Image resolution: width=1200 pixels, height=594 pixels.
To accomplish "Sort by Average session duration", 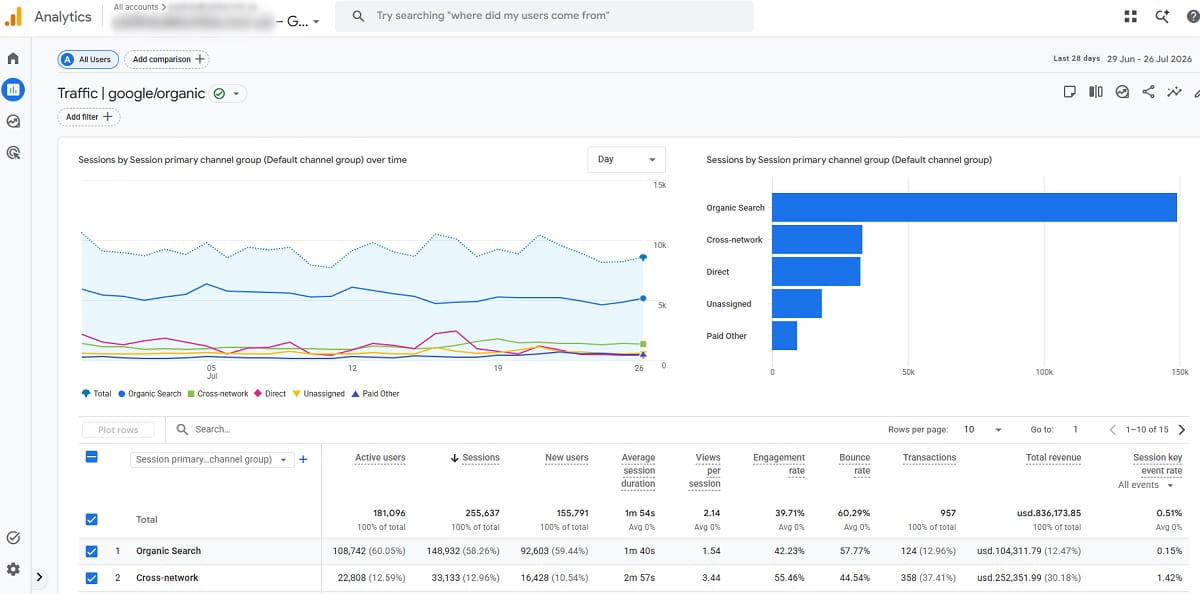I will pos(638,471).
